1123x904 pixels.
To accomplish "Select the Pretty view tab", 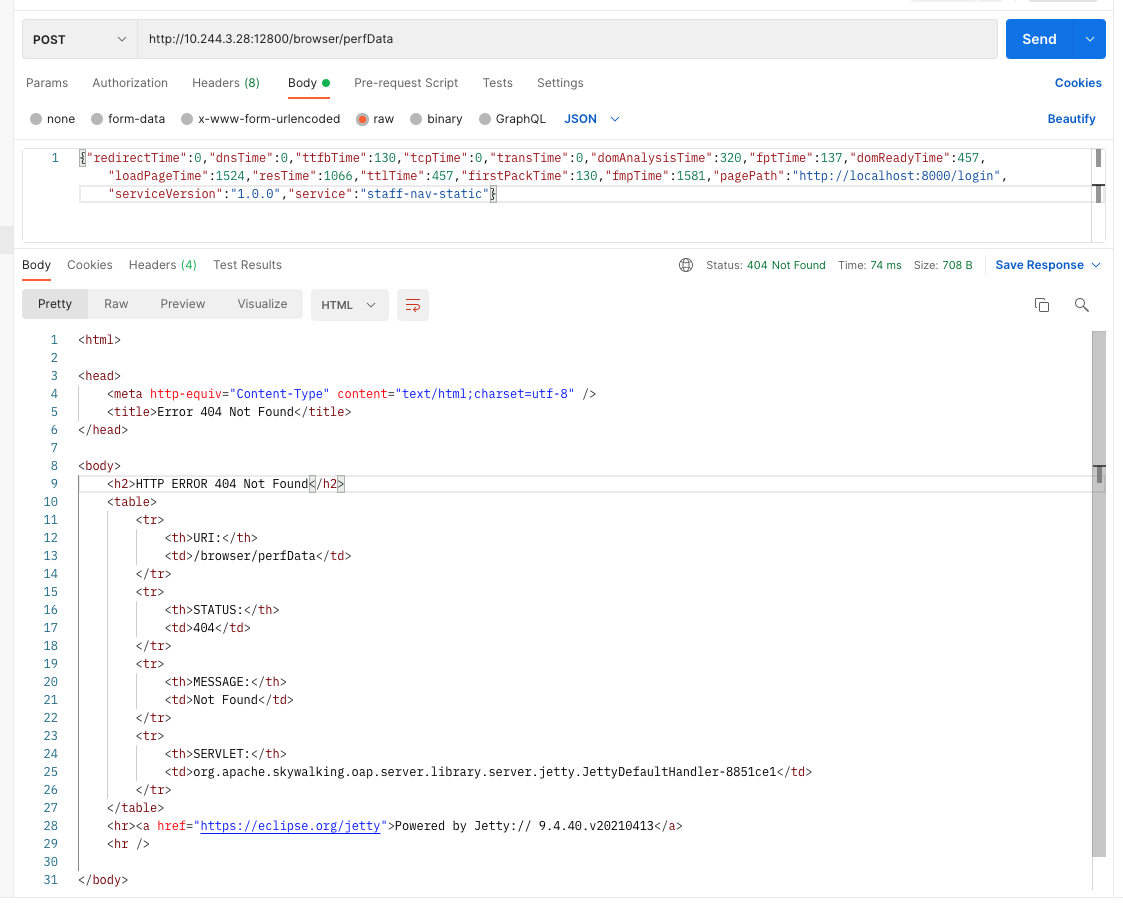I will 55,304.
